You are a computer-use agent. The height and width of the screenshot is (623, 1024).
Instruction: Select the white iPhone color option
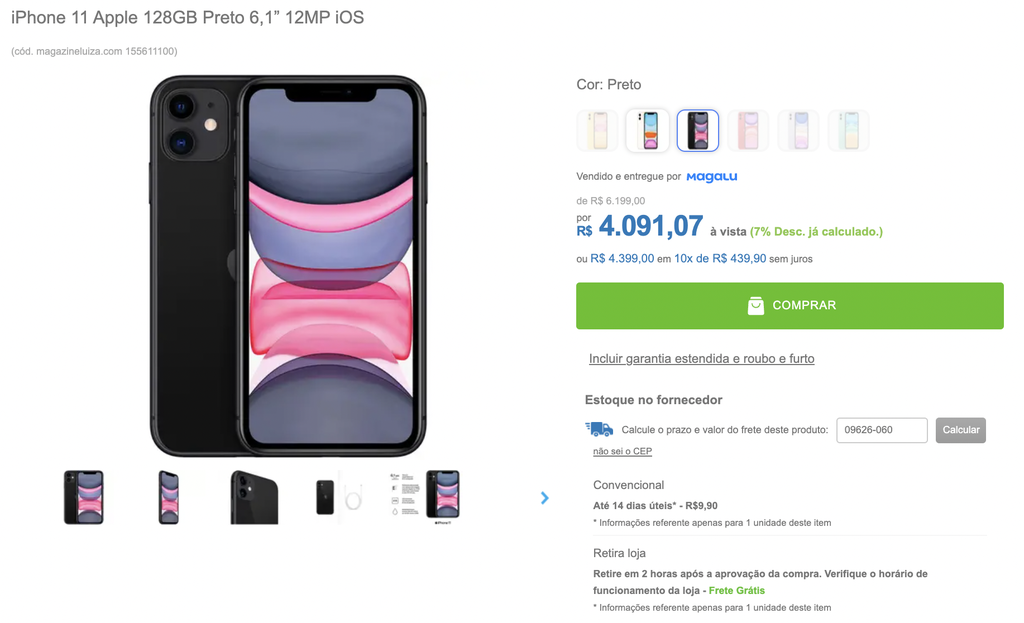[x=647, y=131]
